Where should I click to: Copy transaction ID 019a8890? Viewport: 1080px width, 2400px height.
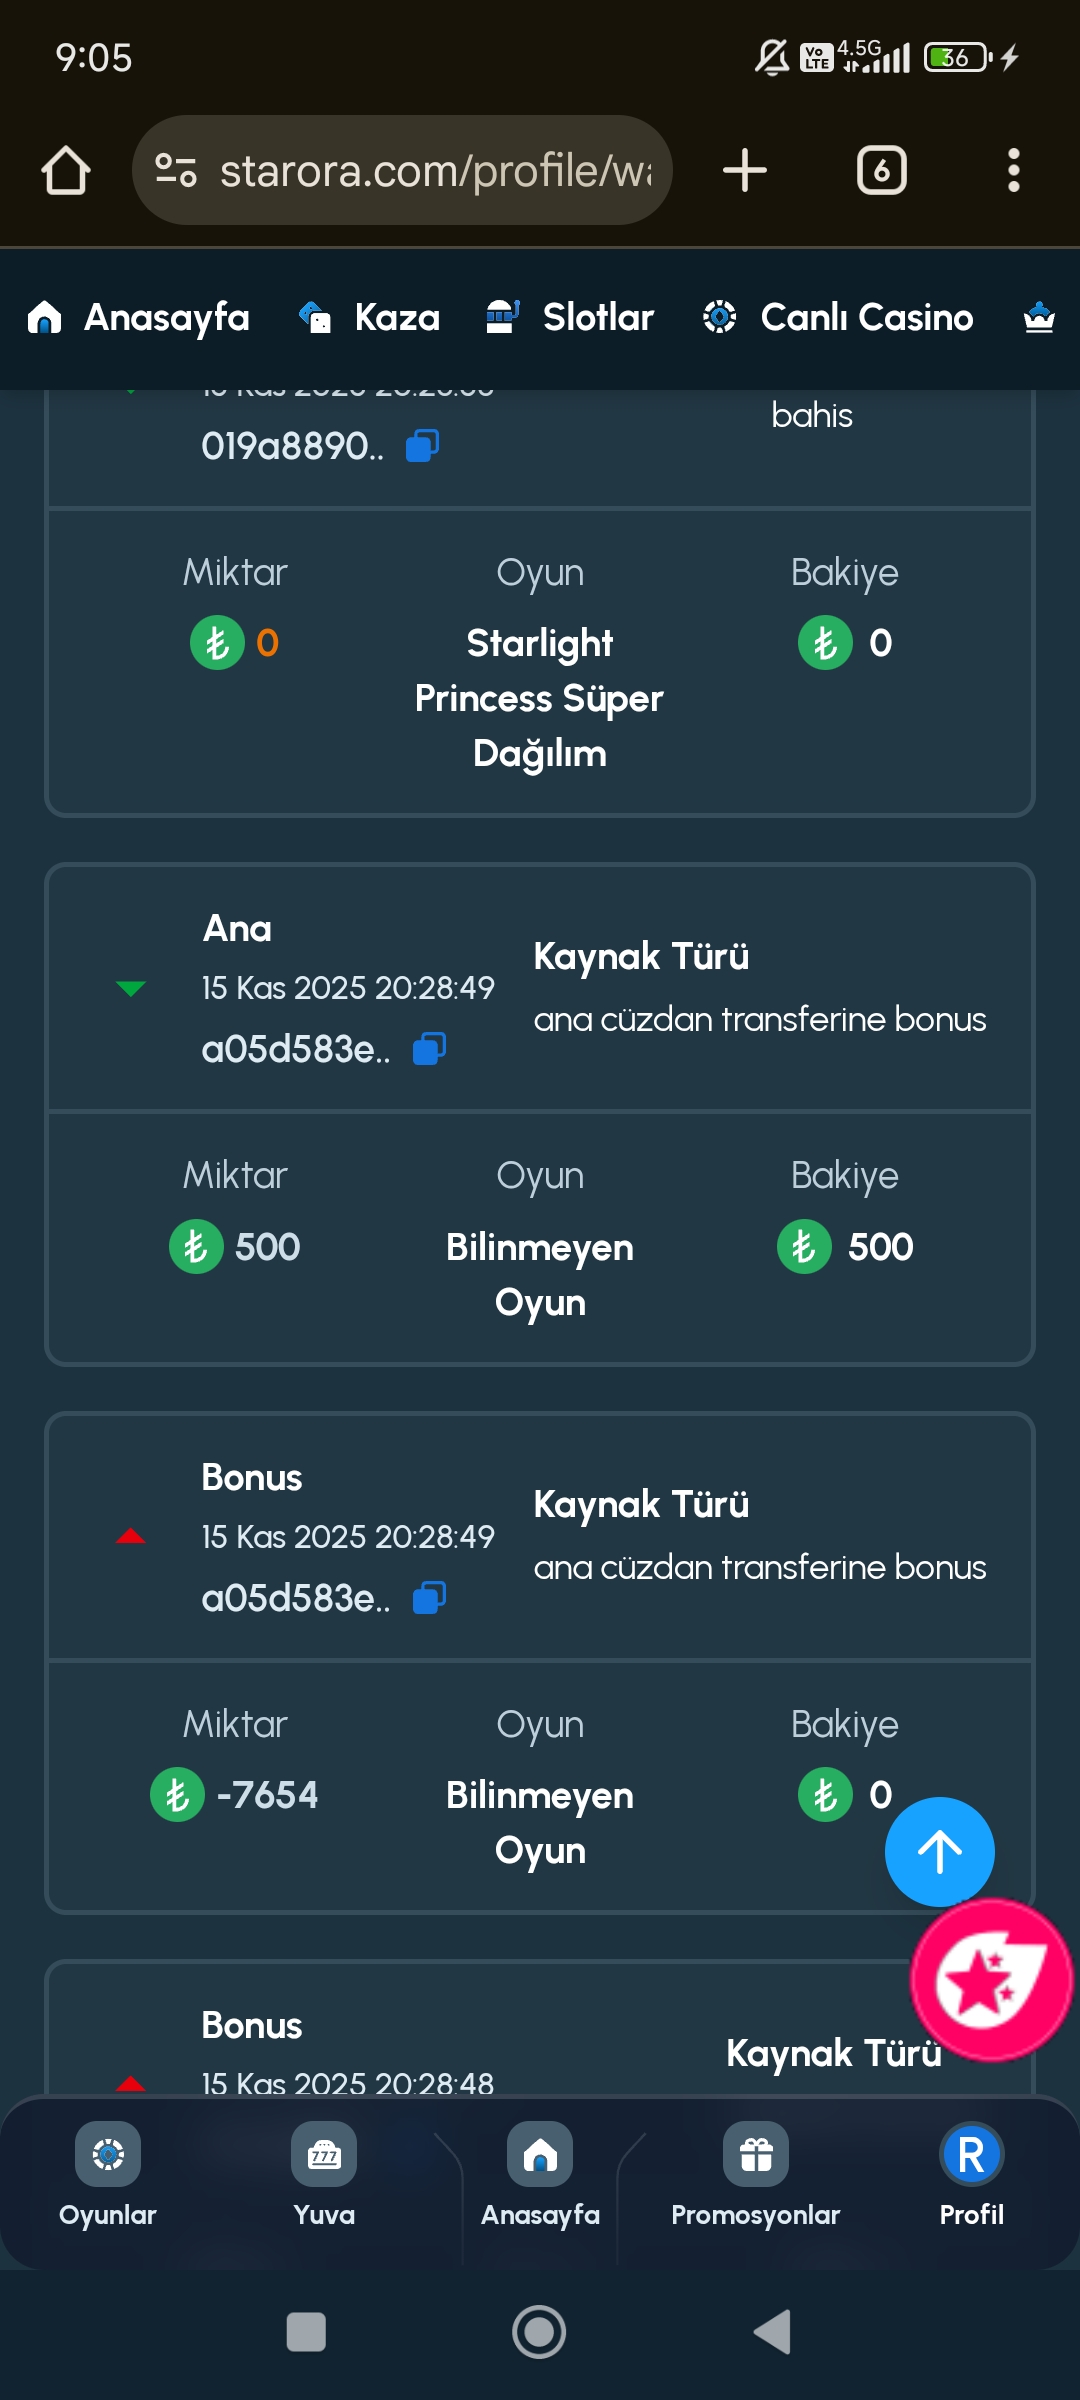click(422, 446)
